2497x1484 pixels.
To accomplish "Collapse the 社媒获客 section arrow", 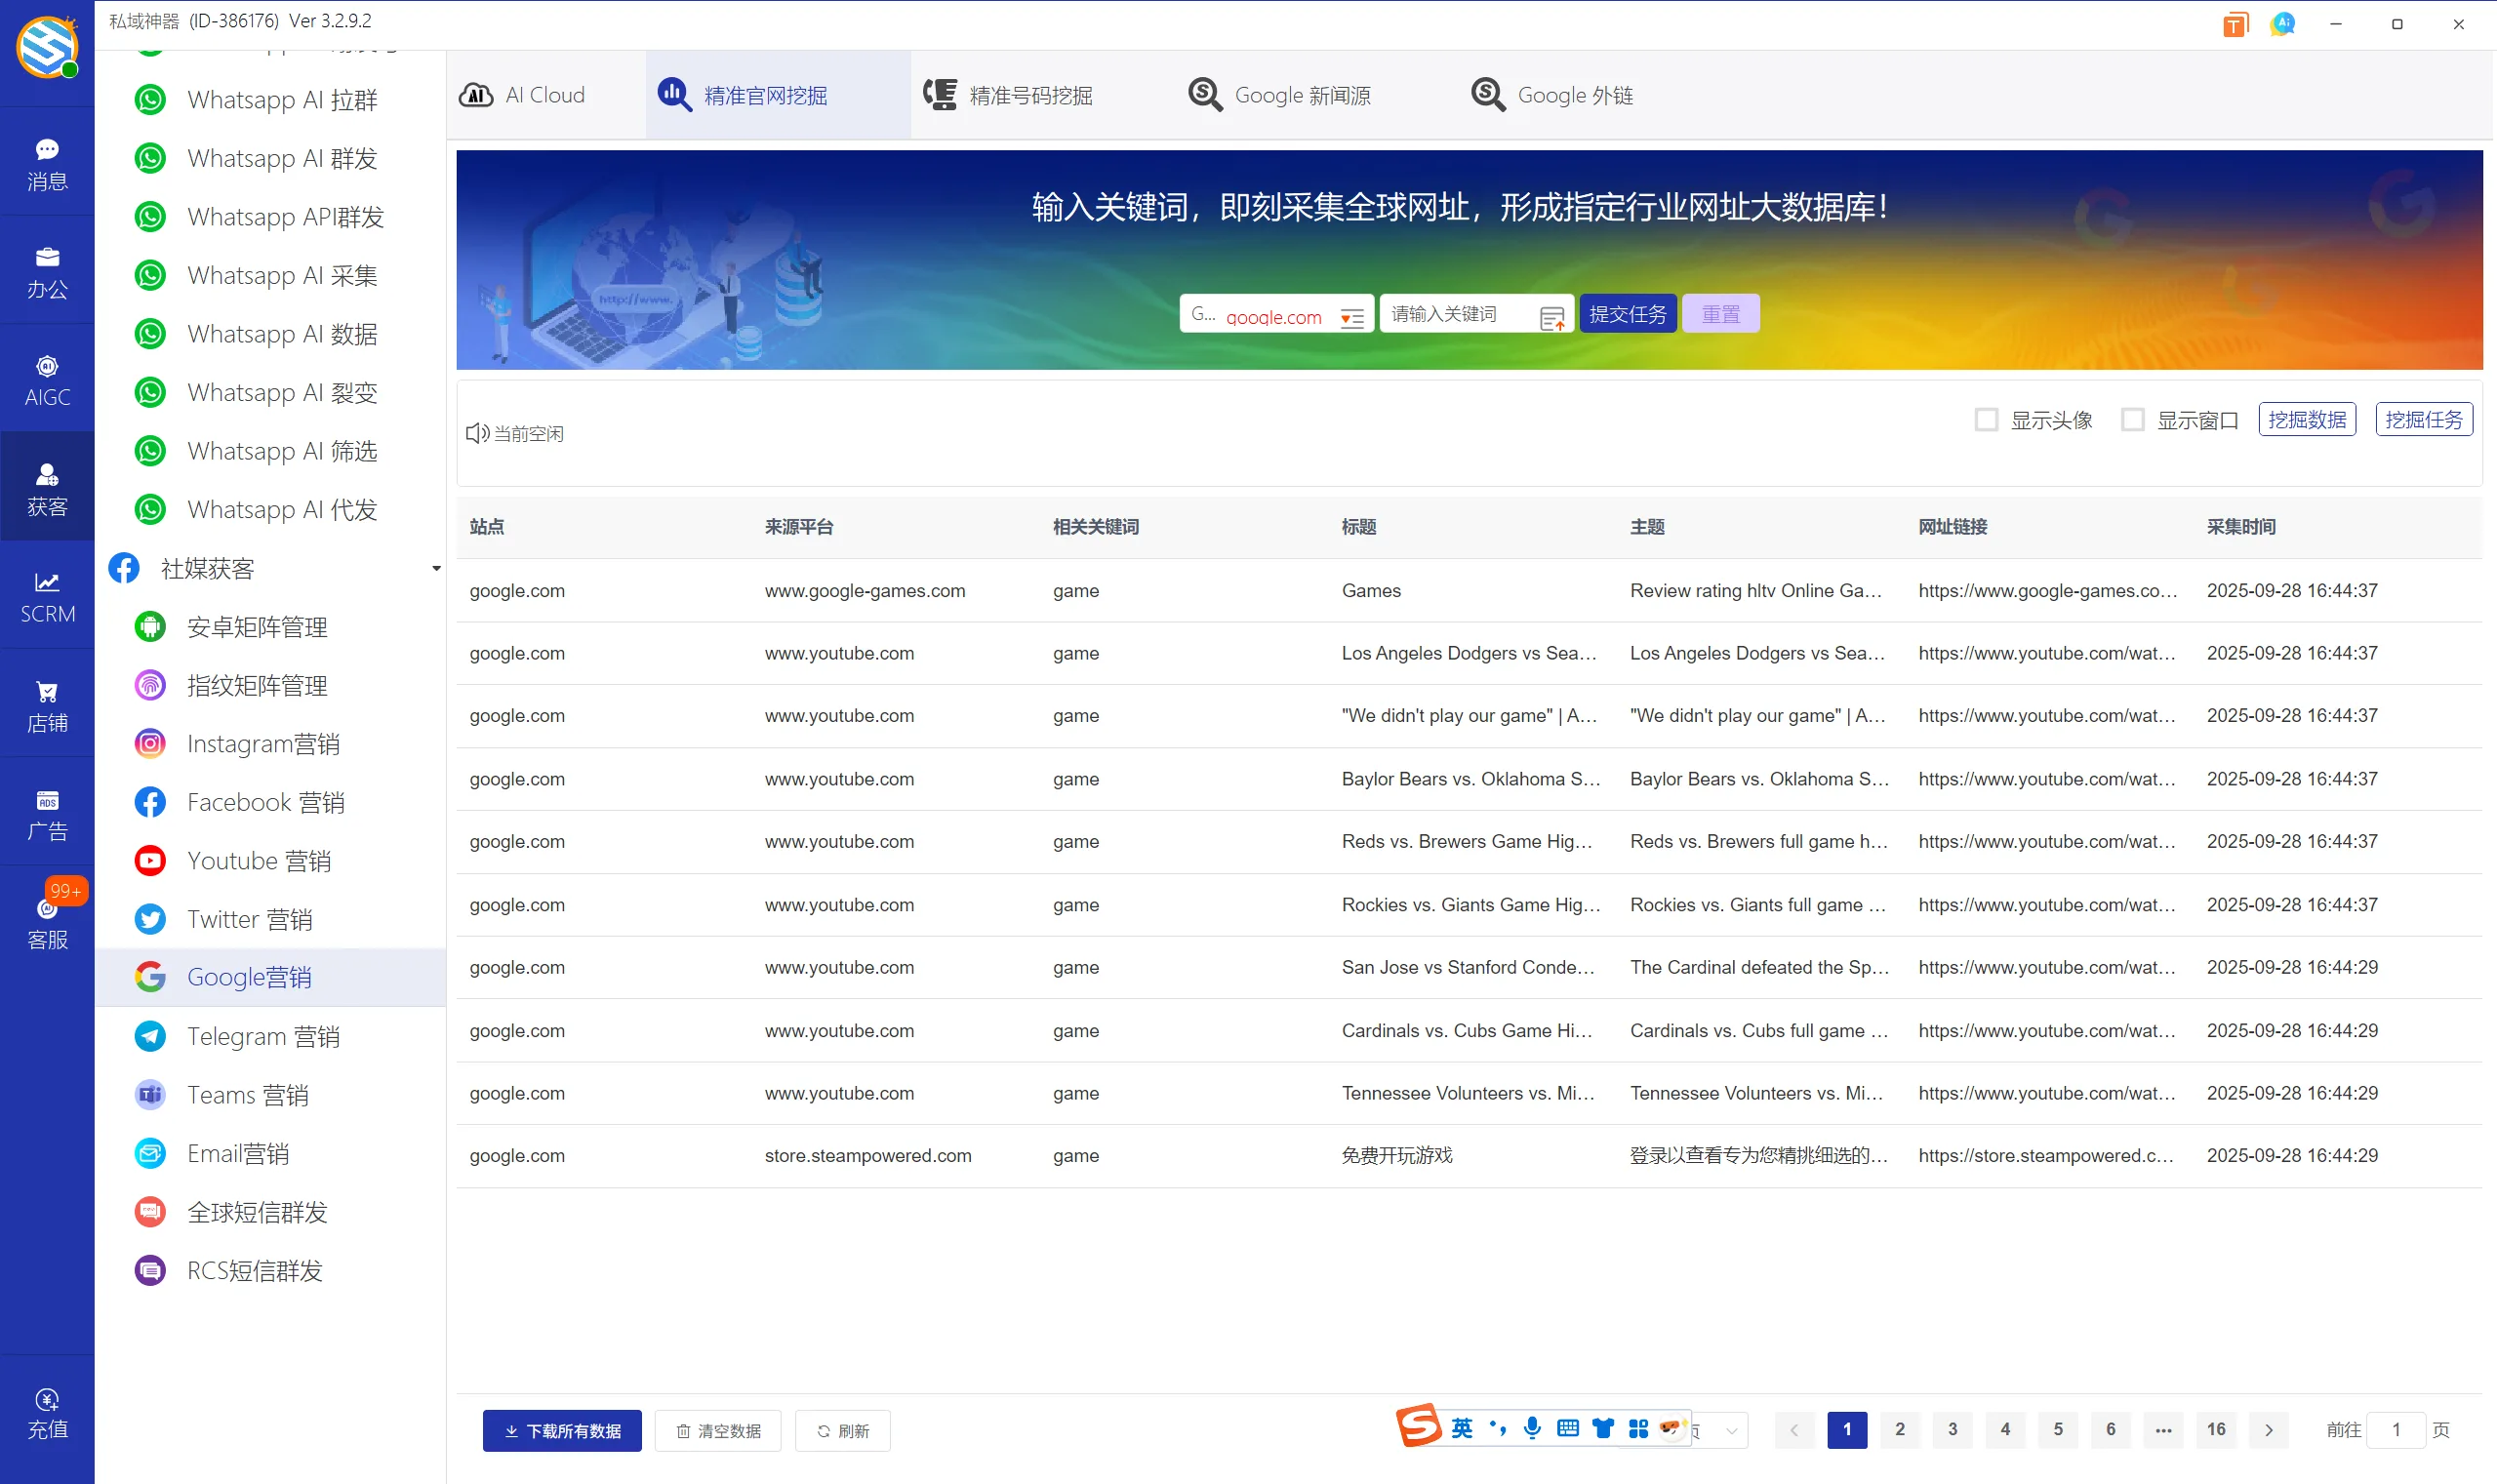I will point(436,568).
